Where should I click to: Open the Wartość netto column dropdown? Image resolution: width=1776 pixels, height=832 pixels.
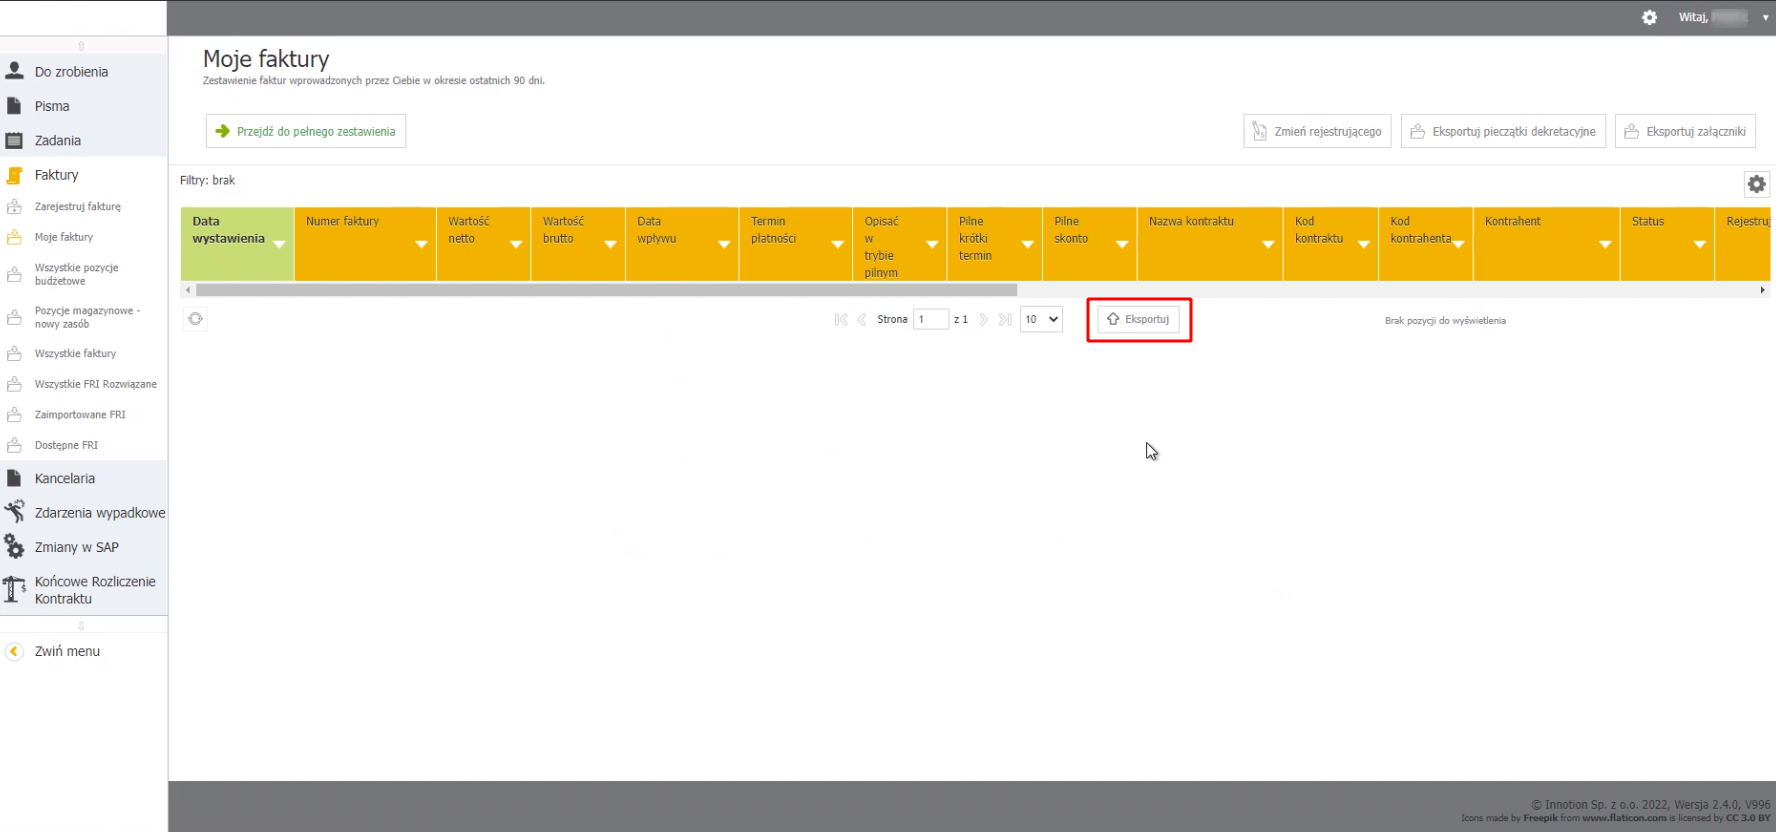(x=516, y=244)
